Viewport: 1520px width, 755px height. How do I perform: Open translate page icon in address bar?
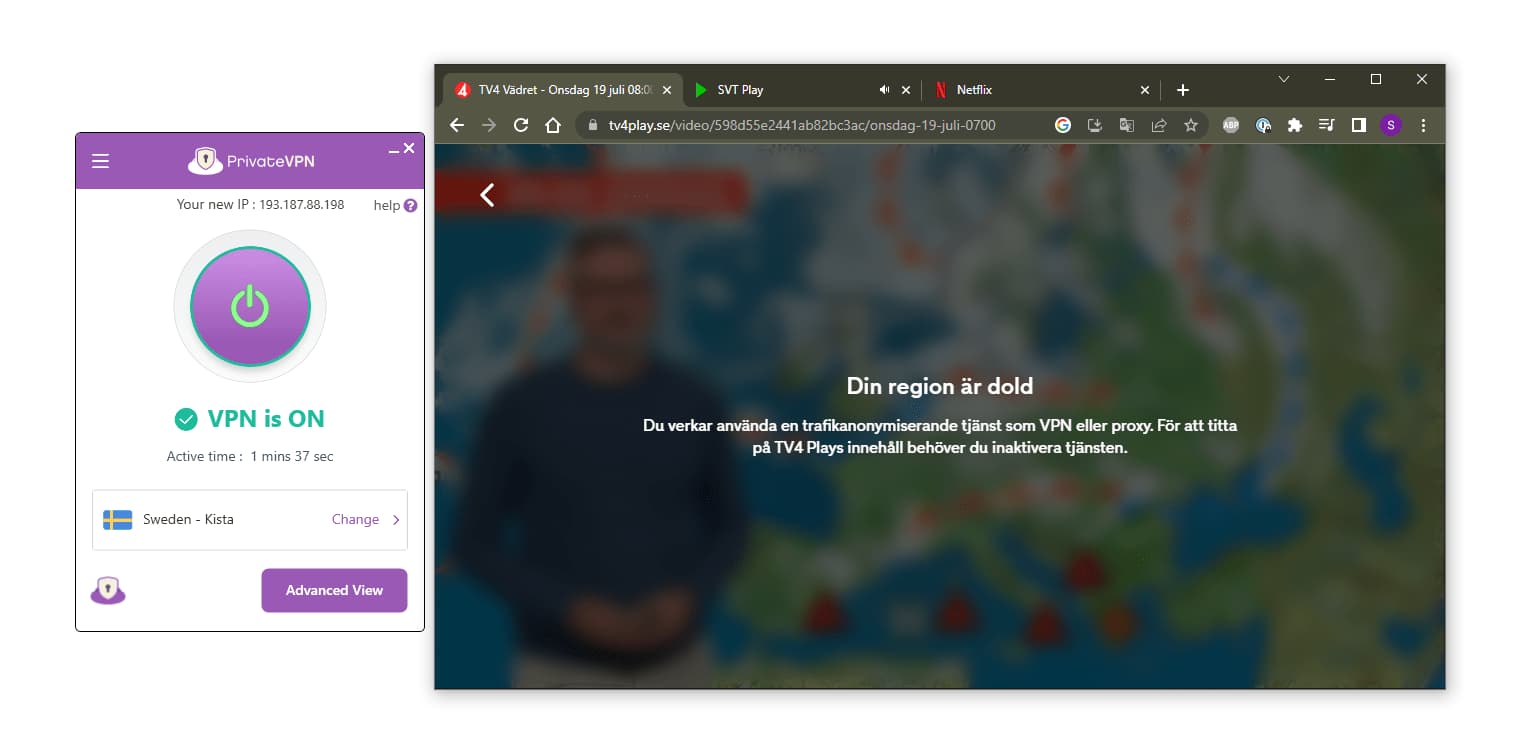click(1127, 125)
